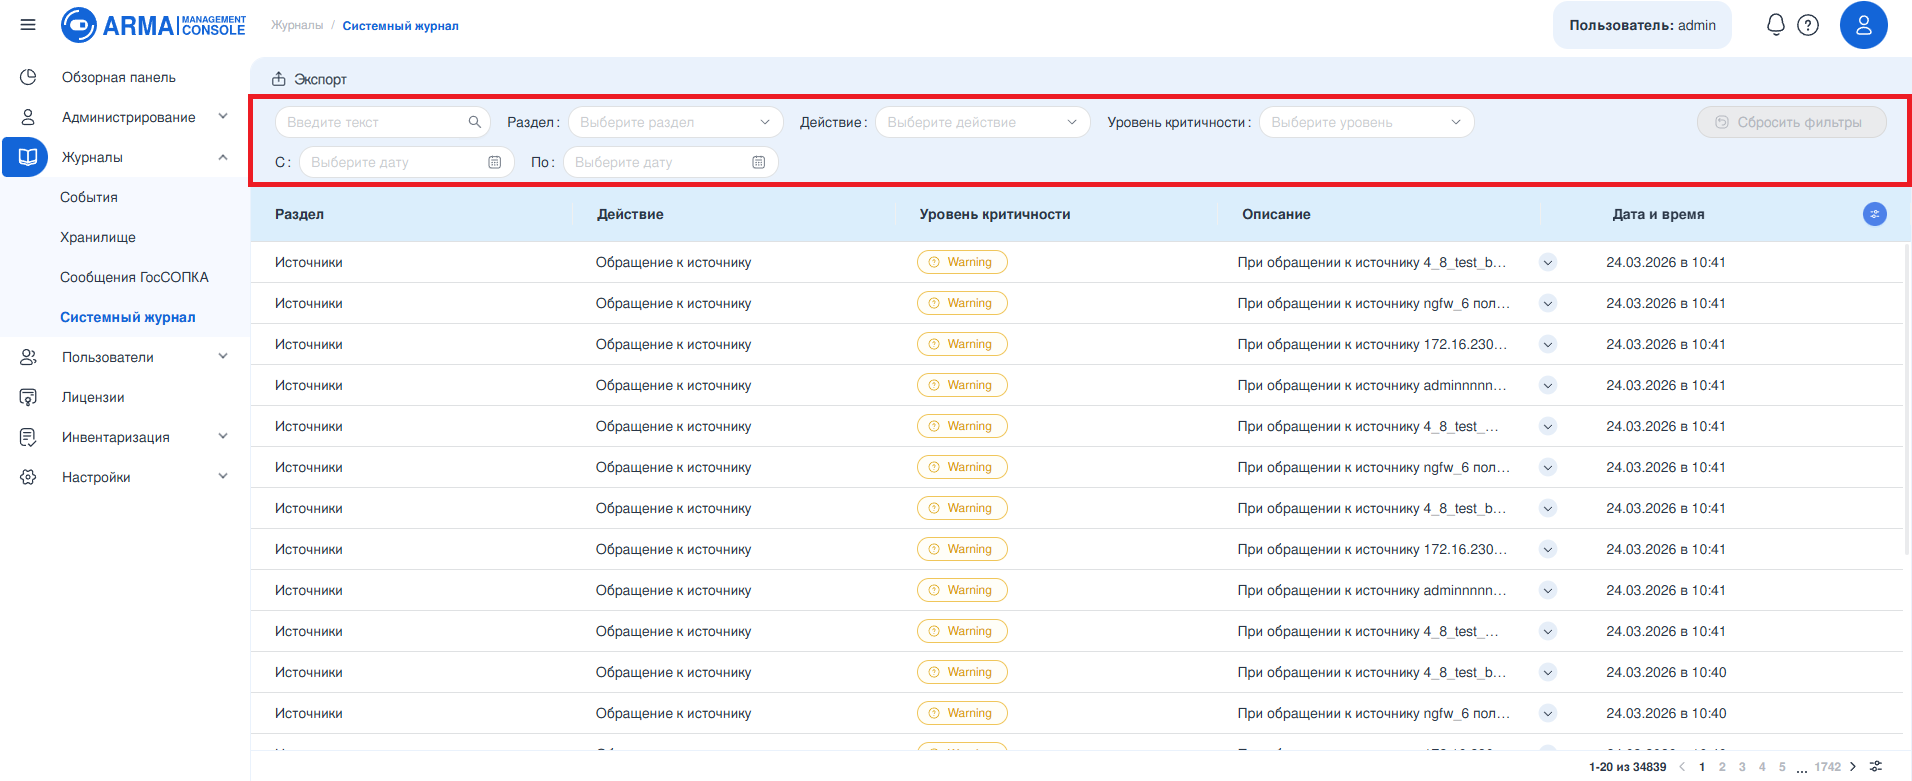Click the 'С' start date field
The height and width of the screenshot is (781, 1912).
[407, 162]
